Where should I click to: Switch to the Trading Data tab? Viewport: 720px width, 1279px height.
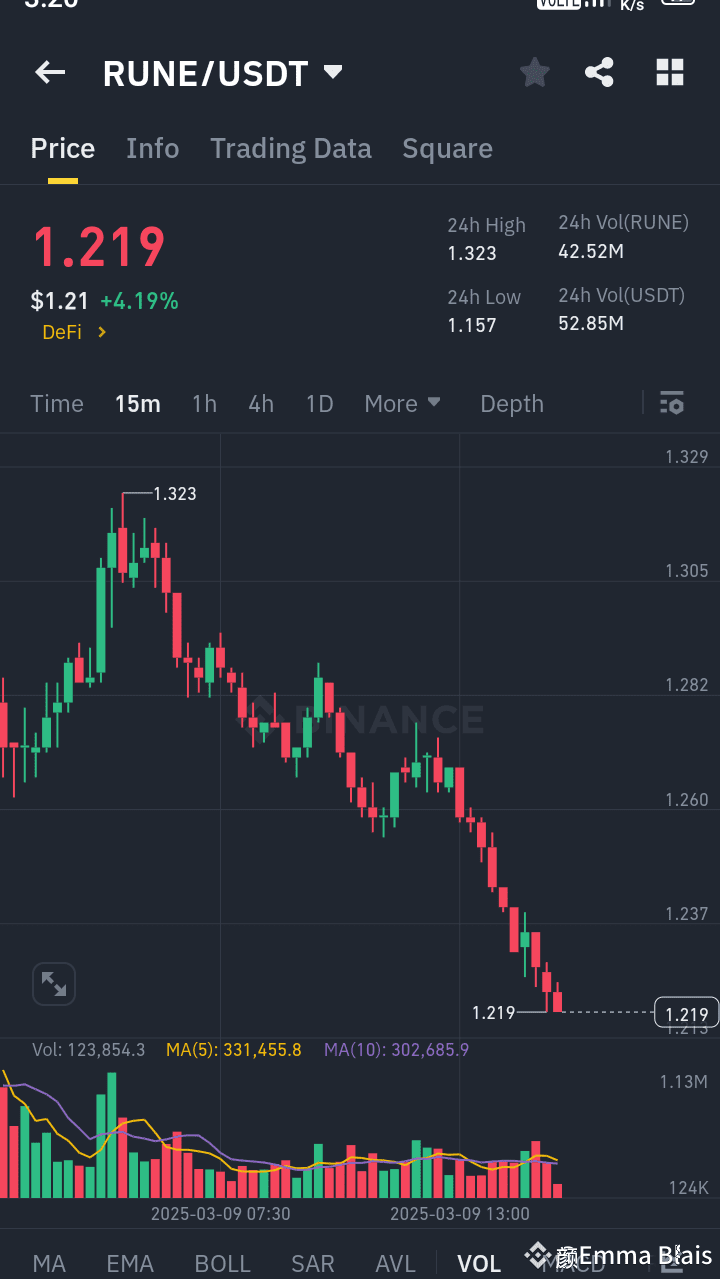(290, 148)
